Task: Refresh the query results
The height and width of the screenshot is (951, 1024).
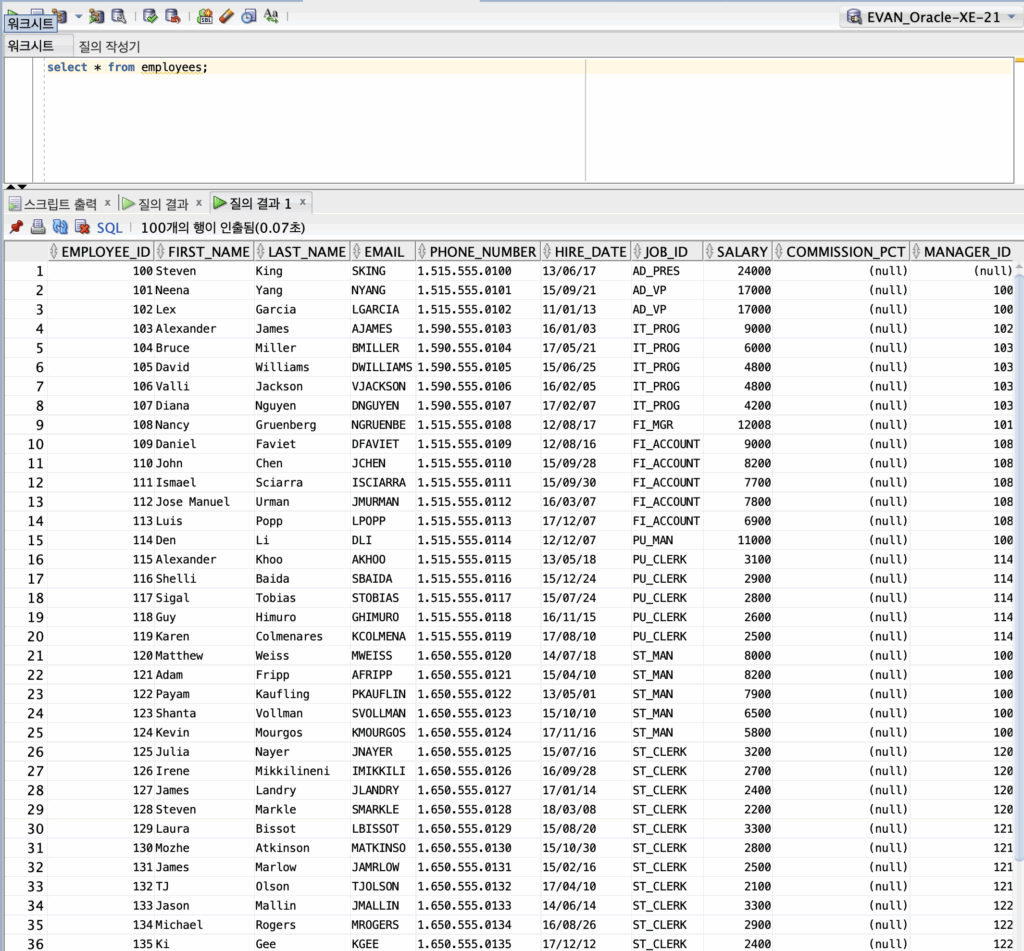Action: [x=60, y=227]
